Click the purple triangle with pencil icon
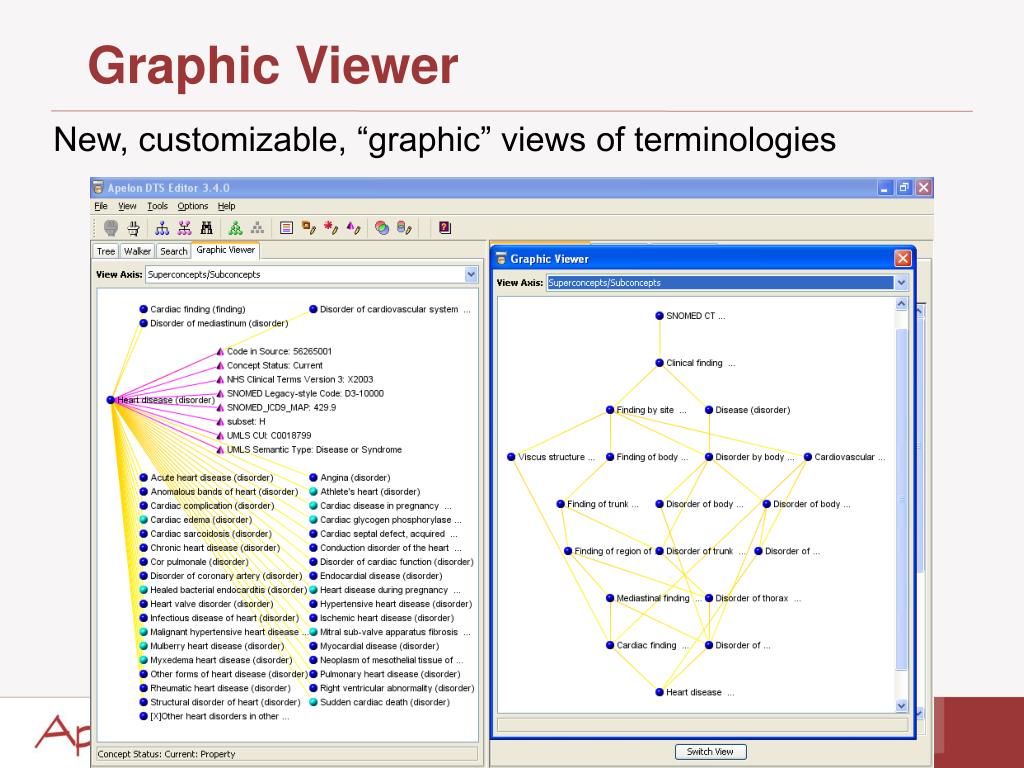 (x=353, y=228)
